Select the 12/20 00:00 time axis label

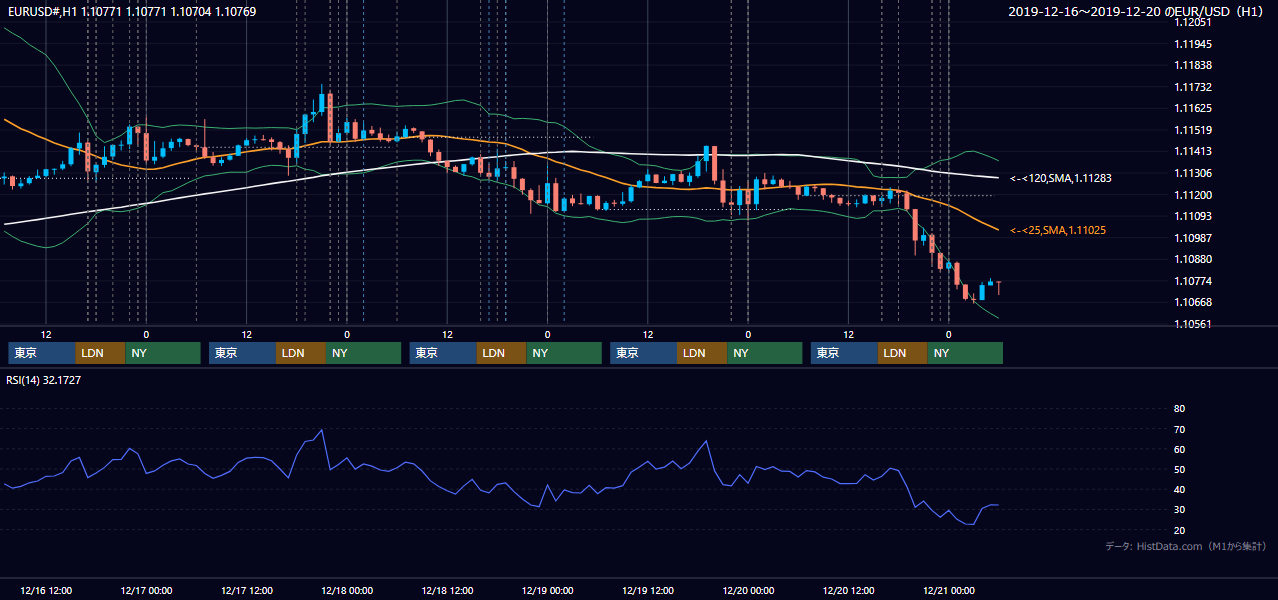tap(749, 590)
